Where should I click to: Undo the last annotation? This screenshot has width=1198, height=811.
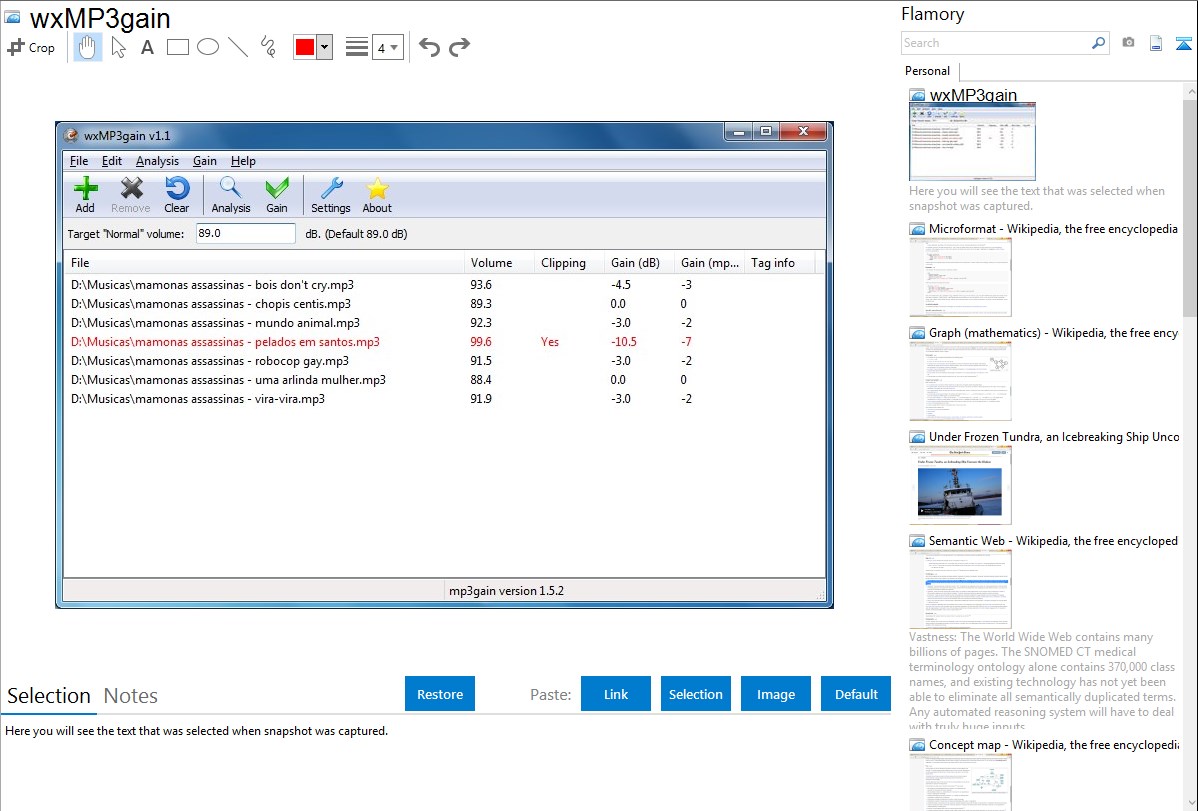tap(429, 47)
